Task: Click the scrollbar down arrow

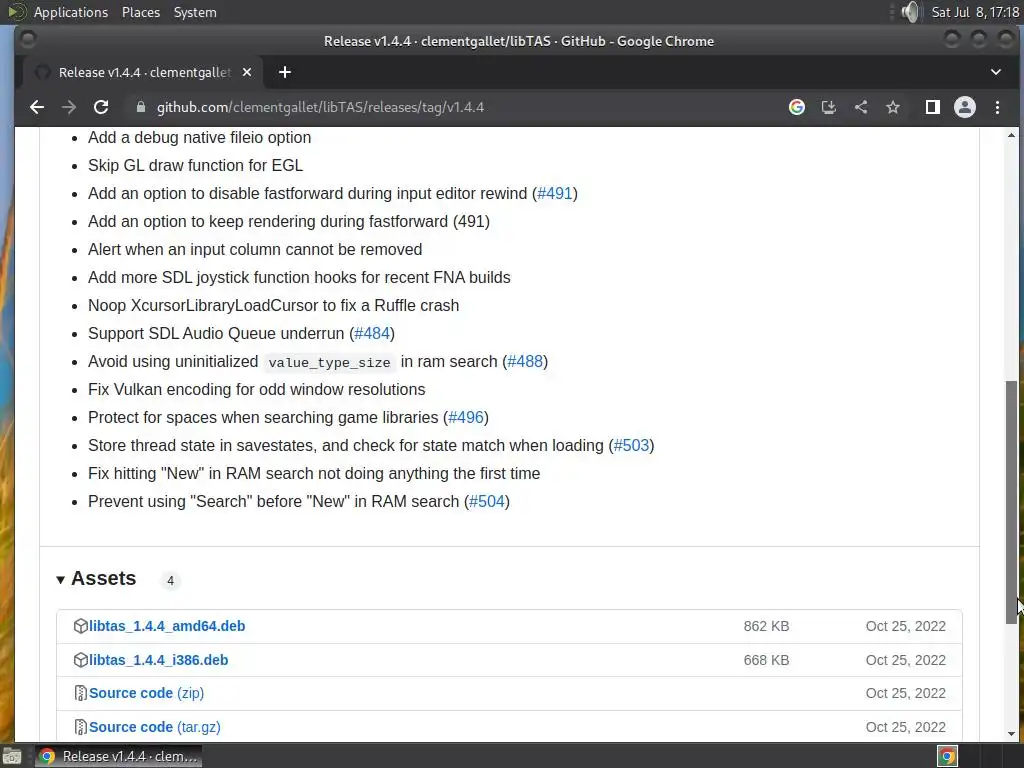Action: pos(1011,734)
